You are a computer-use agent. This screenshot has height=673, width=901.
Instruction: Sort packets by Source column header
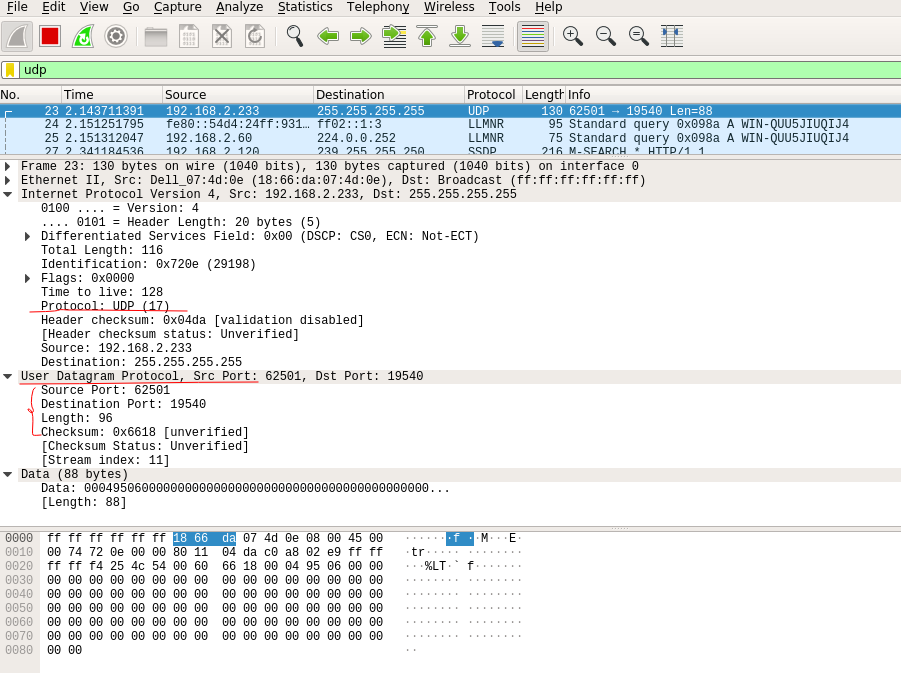coord(235,95)
